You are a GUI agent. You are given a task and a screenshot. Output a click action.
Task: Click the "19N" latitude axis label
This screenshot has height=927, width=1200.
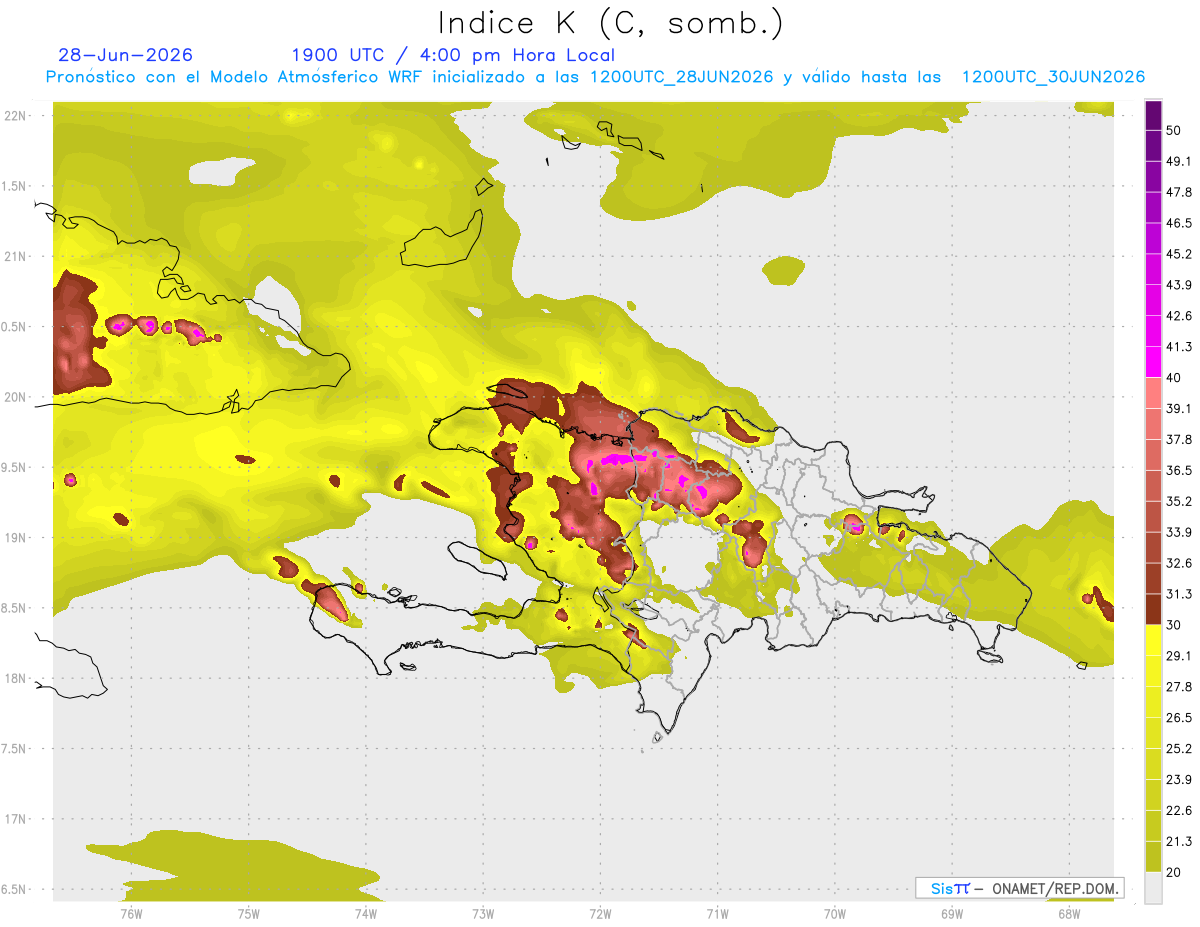15,538
